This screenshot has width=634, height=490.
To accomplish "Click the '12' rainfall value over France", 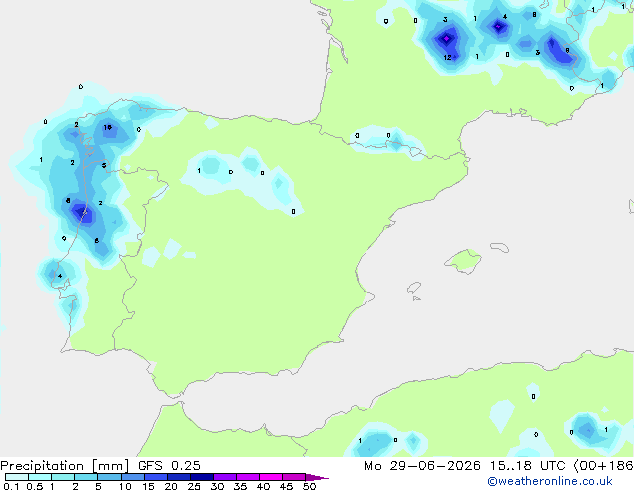I will tap(447, 57).
